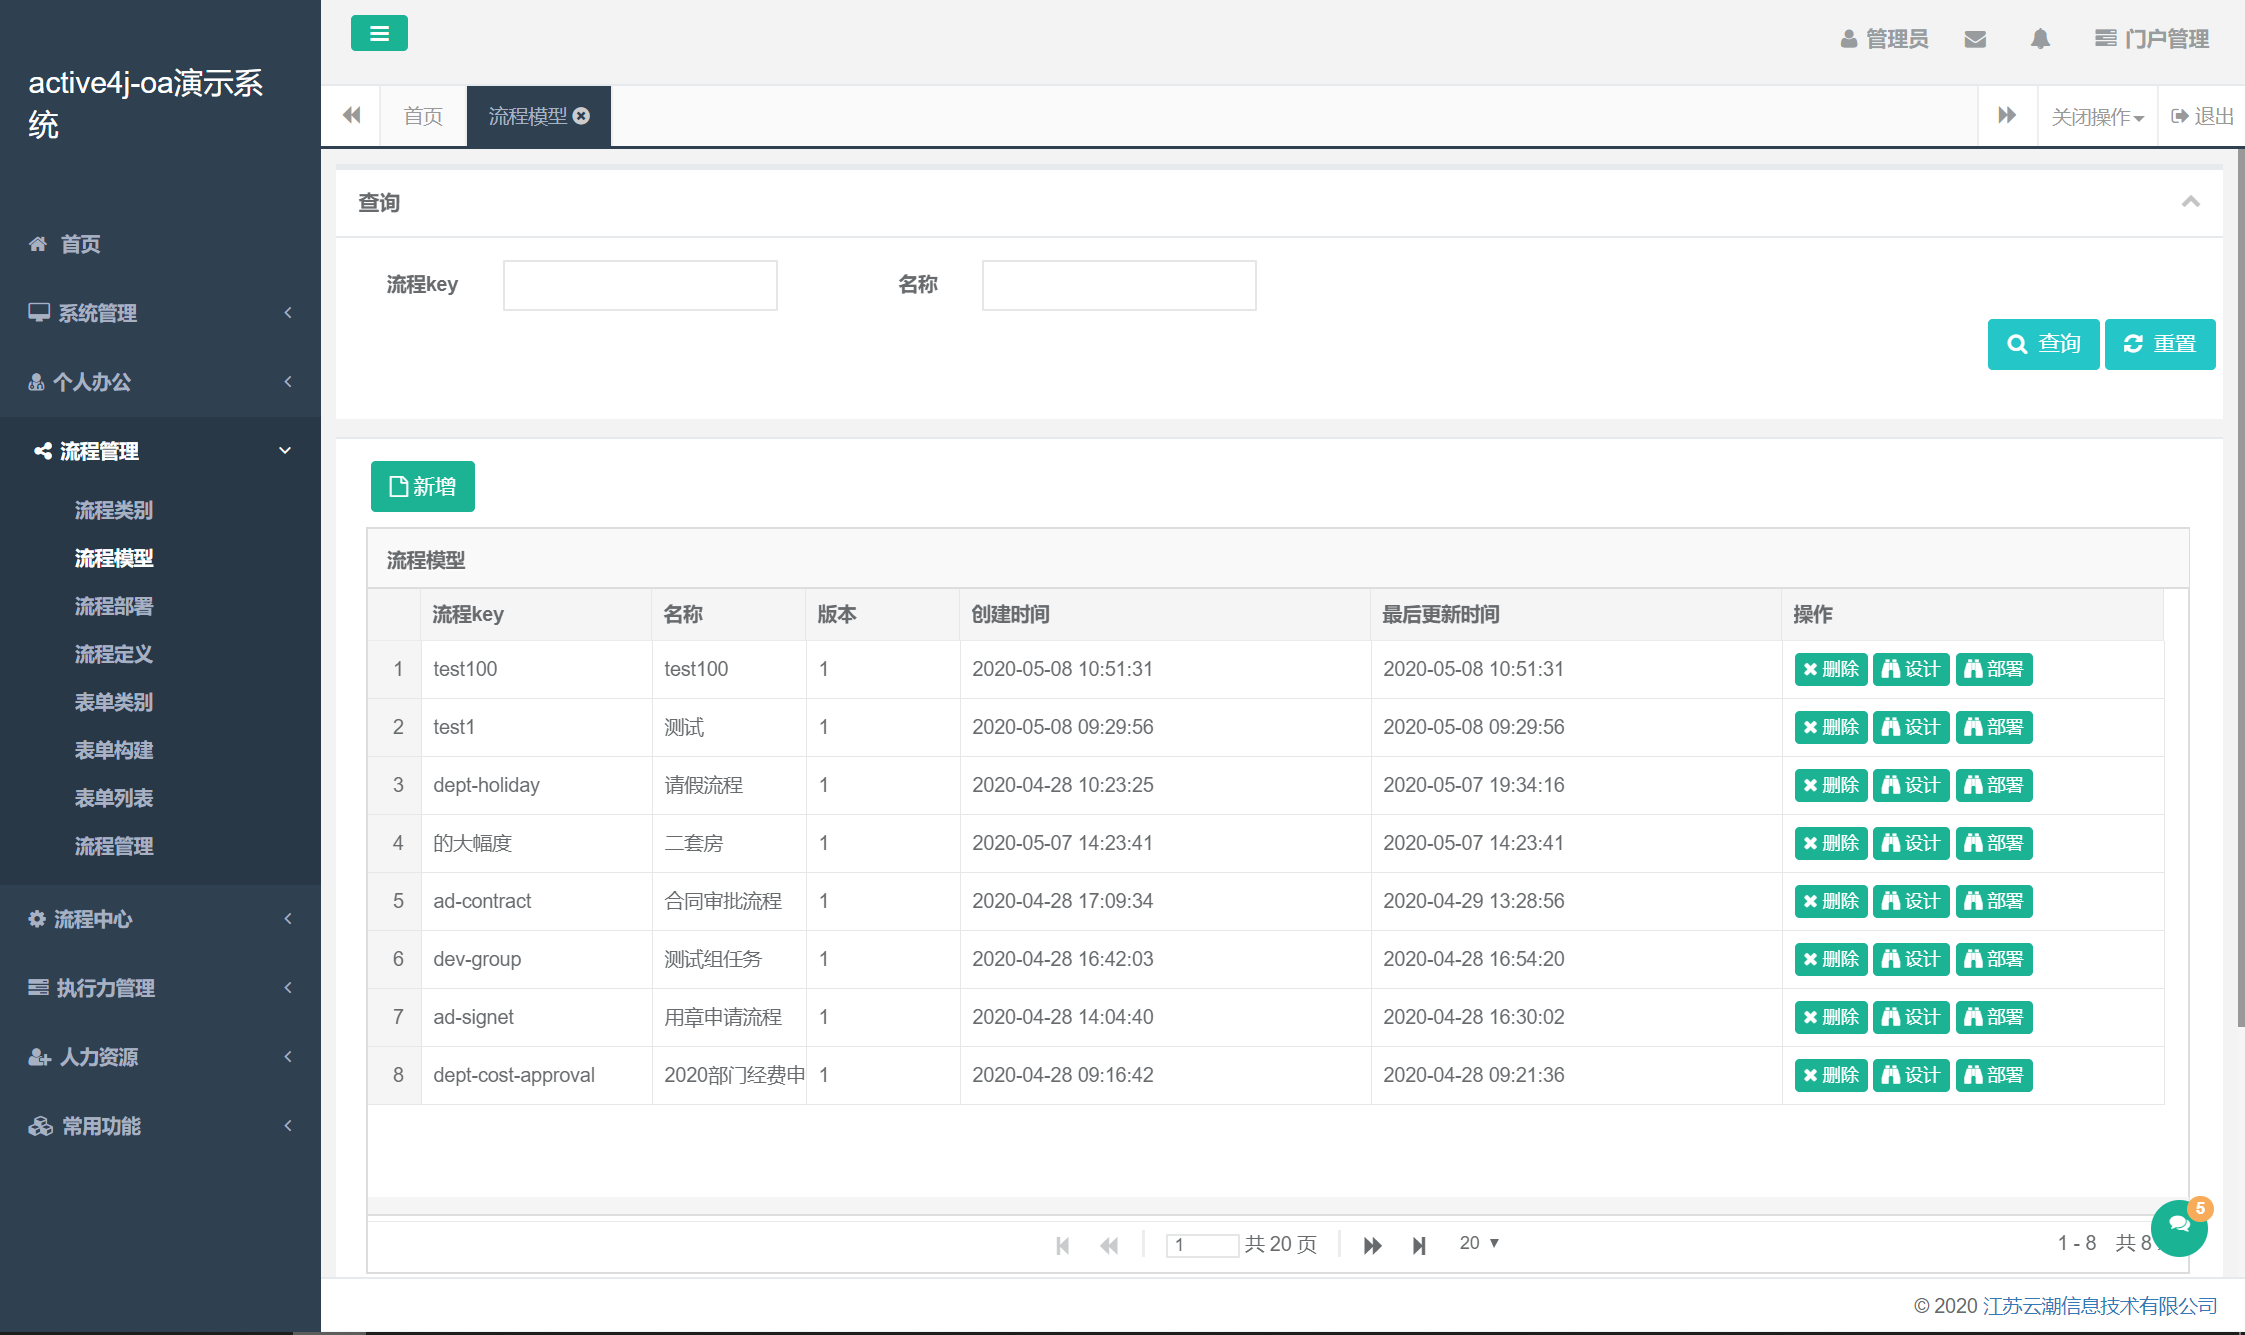The width and height of the screenshot is (2245, 1335).
Task: Deploy the ad-contract process
Action: coord(1994,901)
